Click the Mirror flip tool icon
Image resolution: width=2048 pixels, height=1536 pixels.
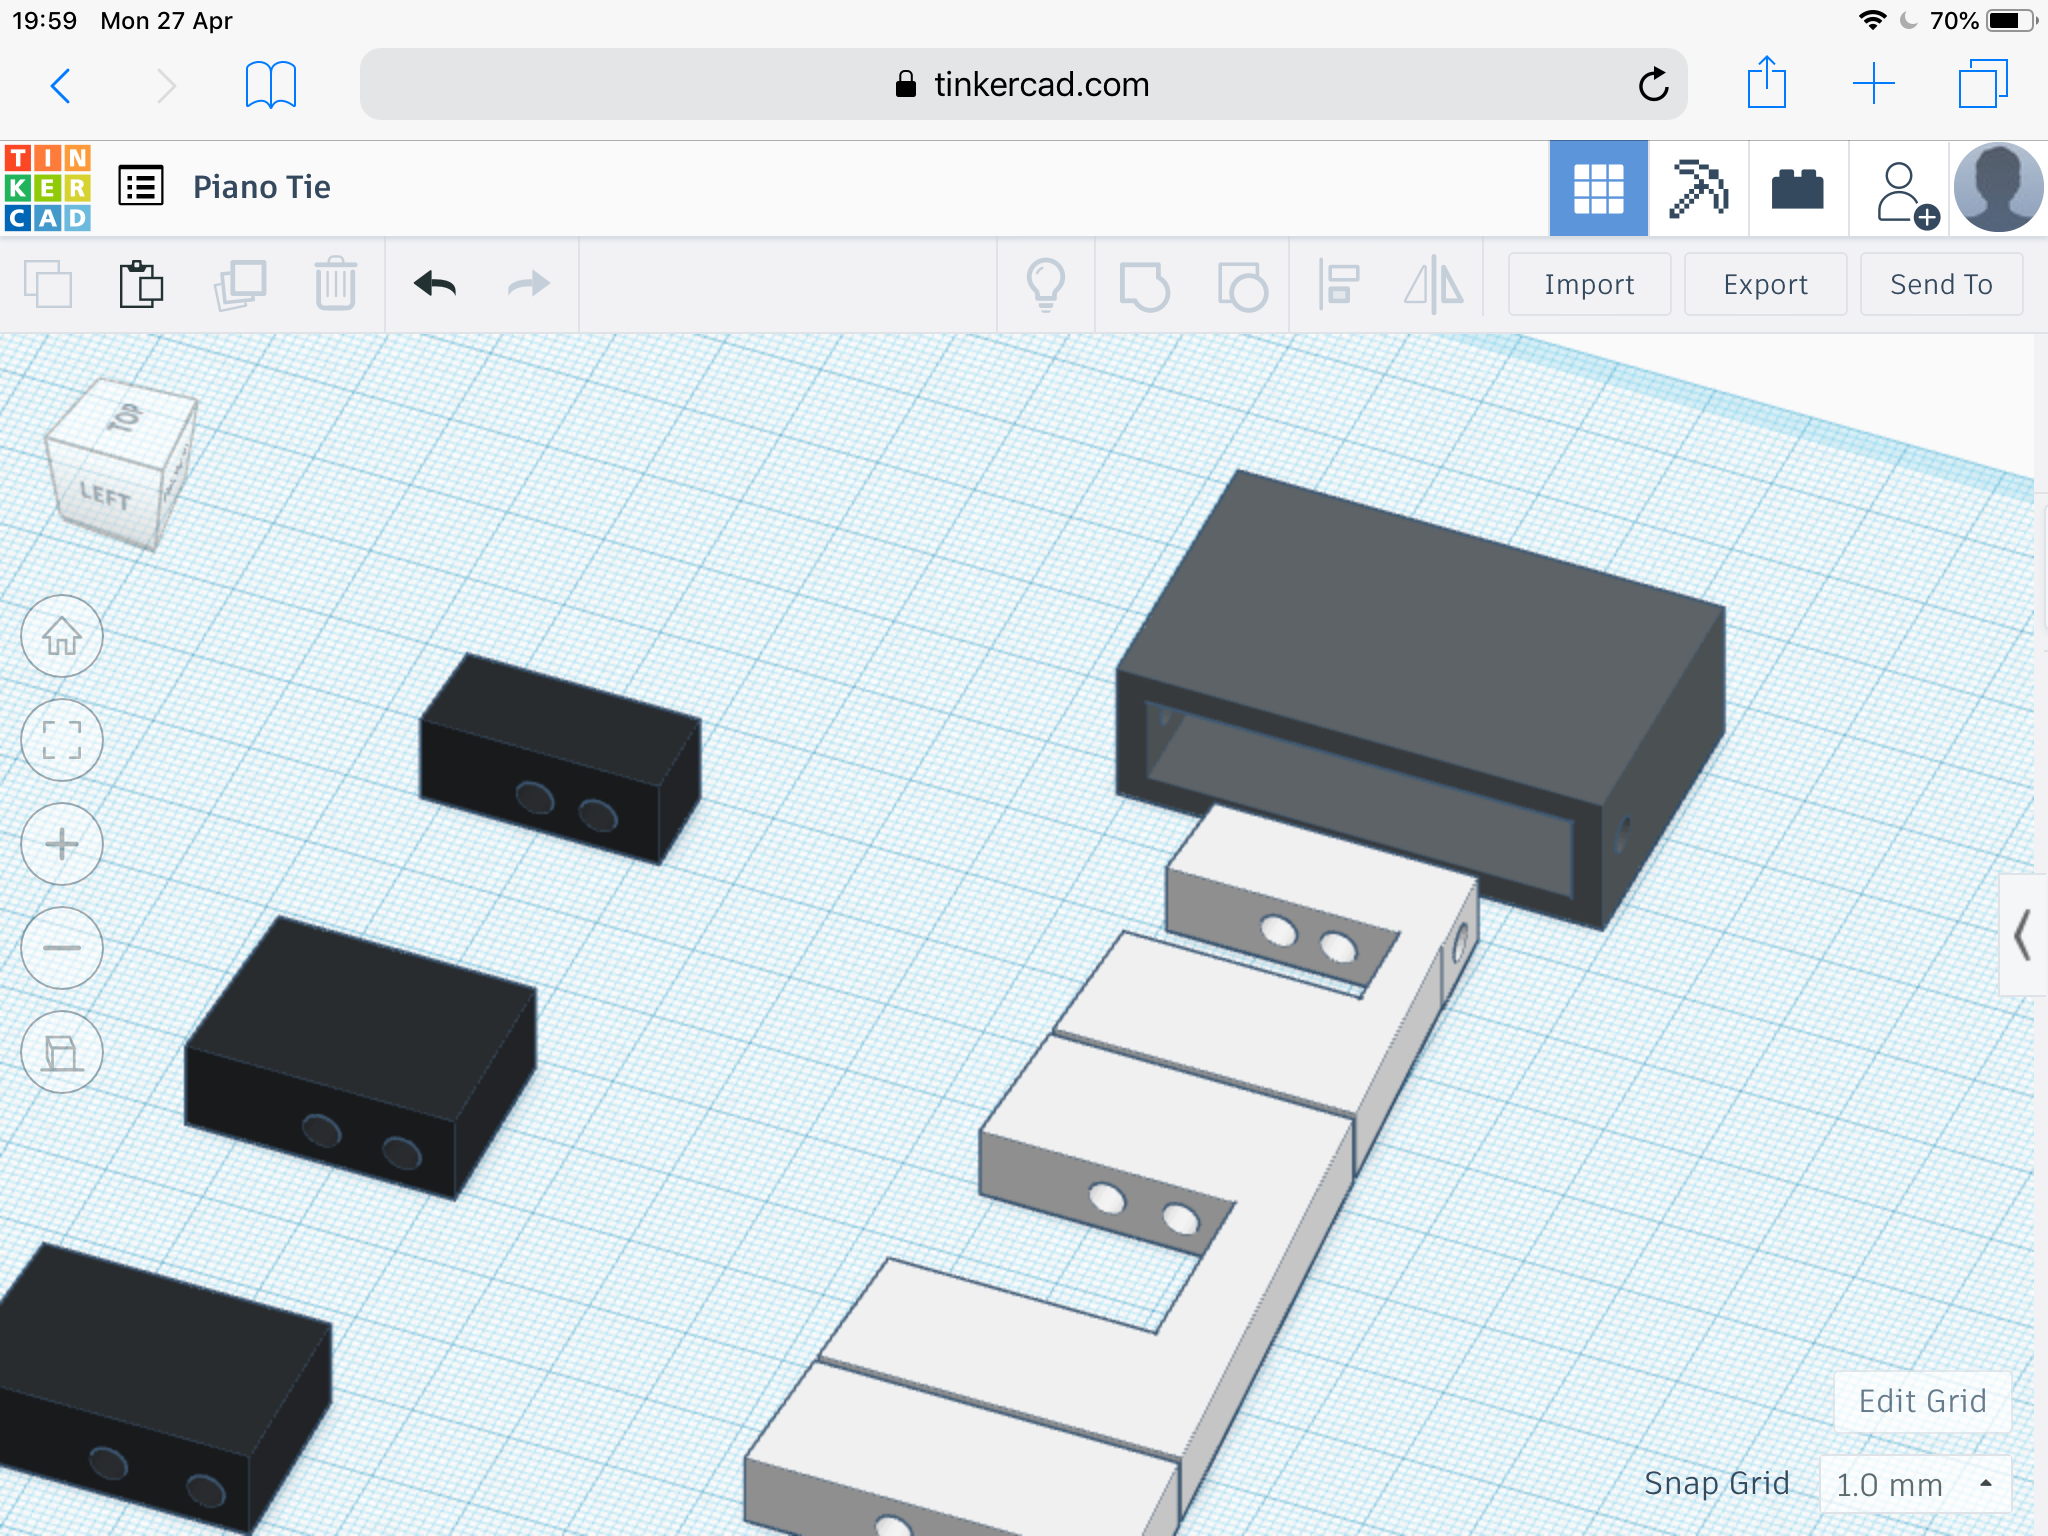[x=1434, y=285]
